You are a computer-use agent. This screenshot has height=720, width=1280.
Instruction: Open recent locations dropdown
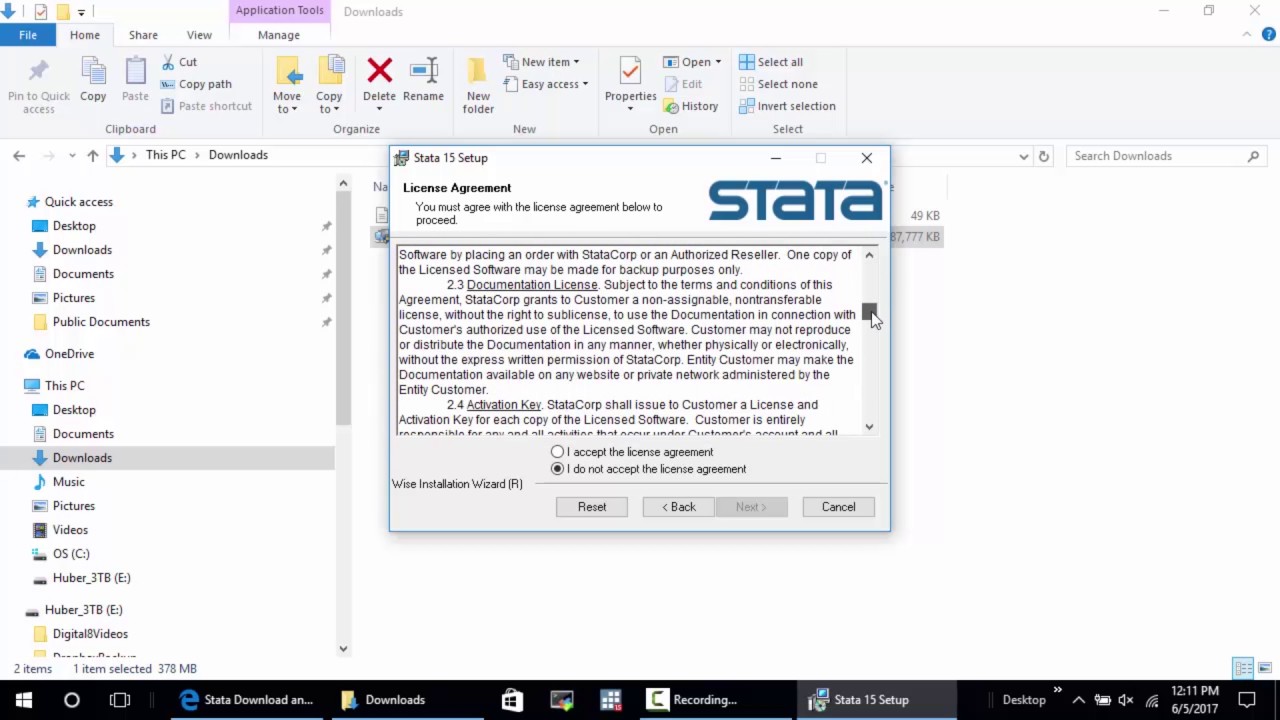(72, 156)
